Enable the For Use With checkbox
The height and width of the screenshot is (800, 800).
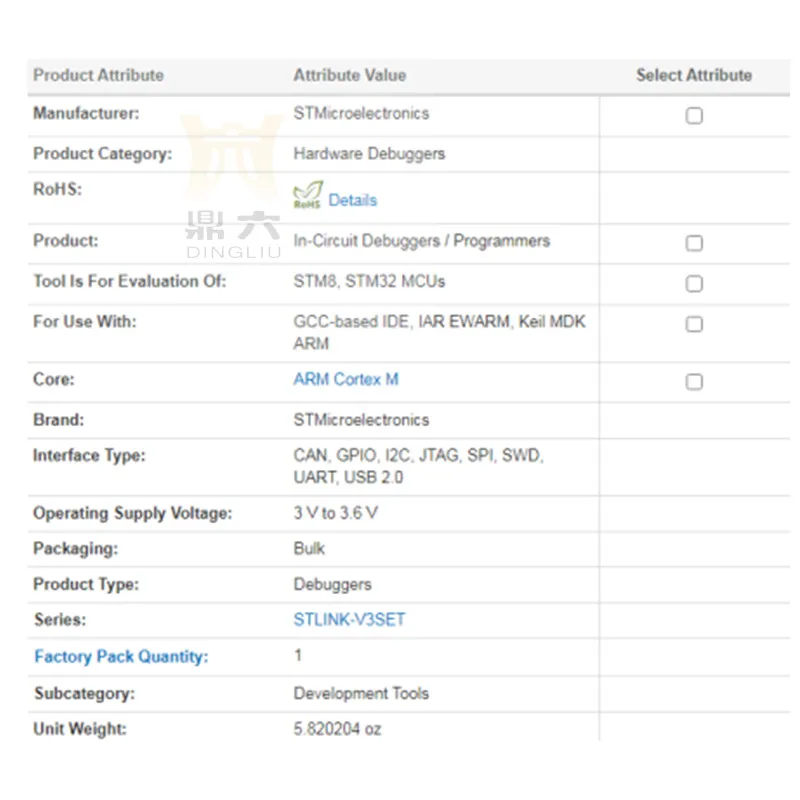(694, 324)
